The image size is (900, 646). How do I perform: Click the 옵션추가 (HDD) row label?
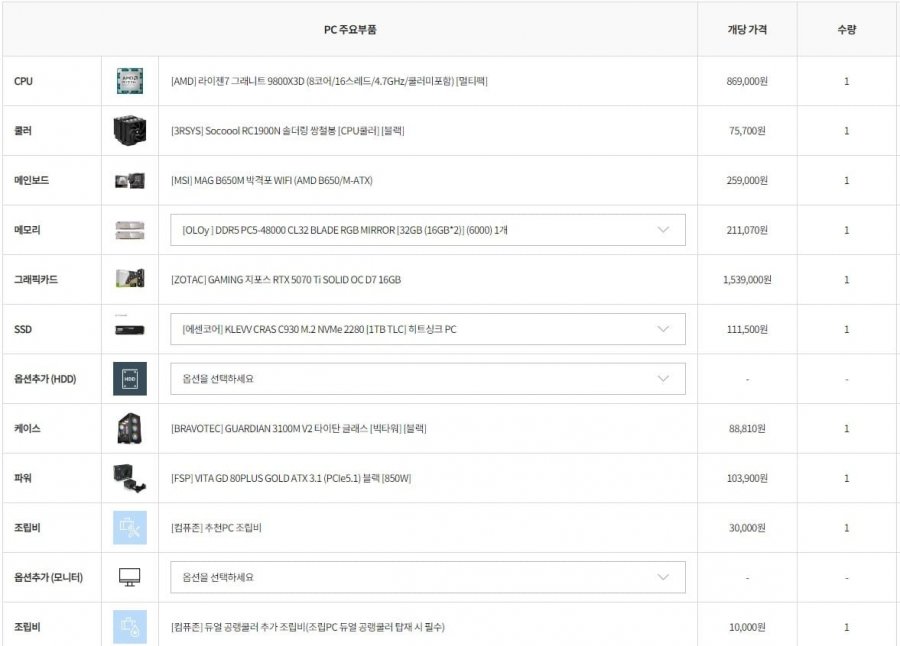click(45, 378)
